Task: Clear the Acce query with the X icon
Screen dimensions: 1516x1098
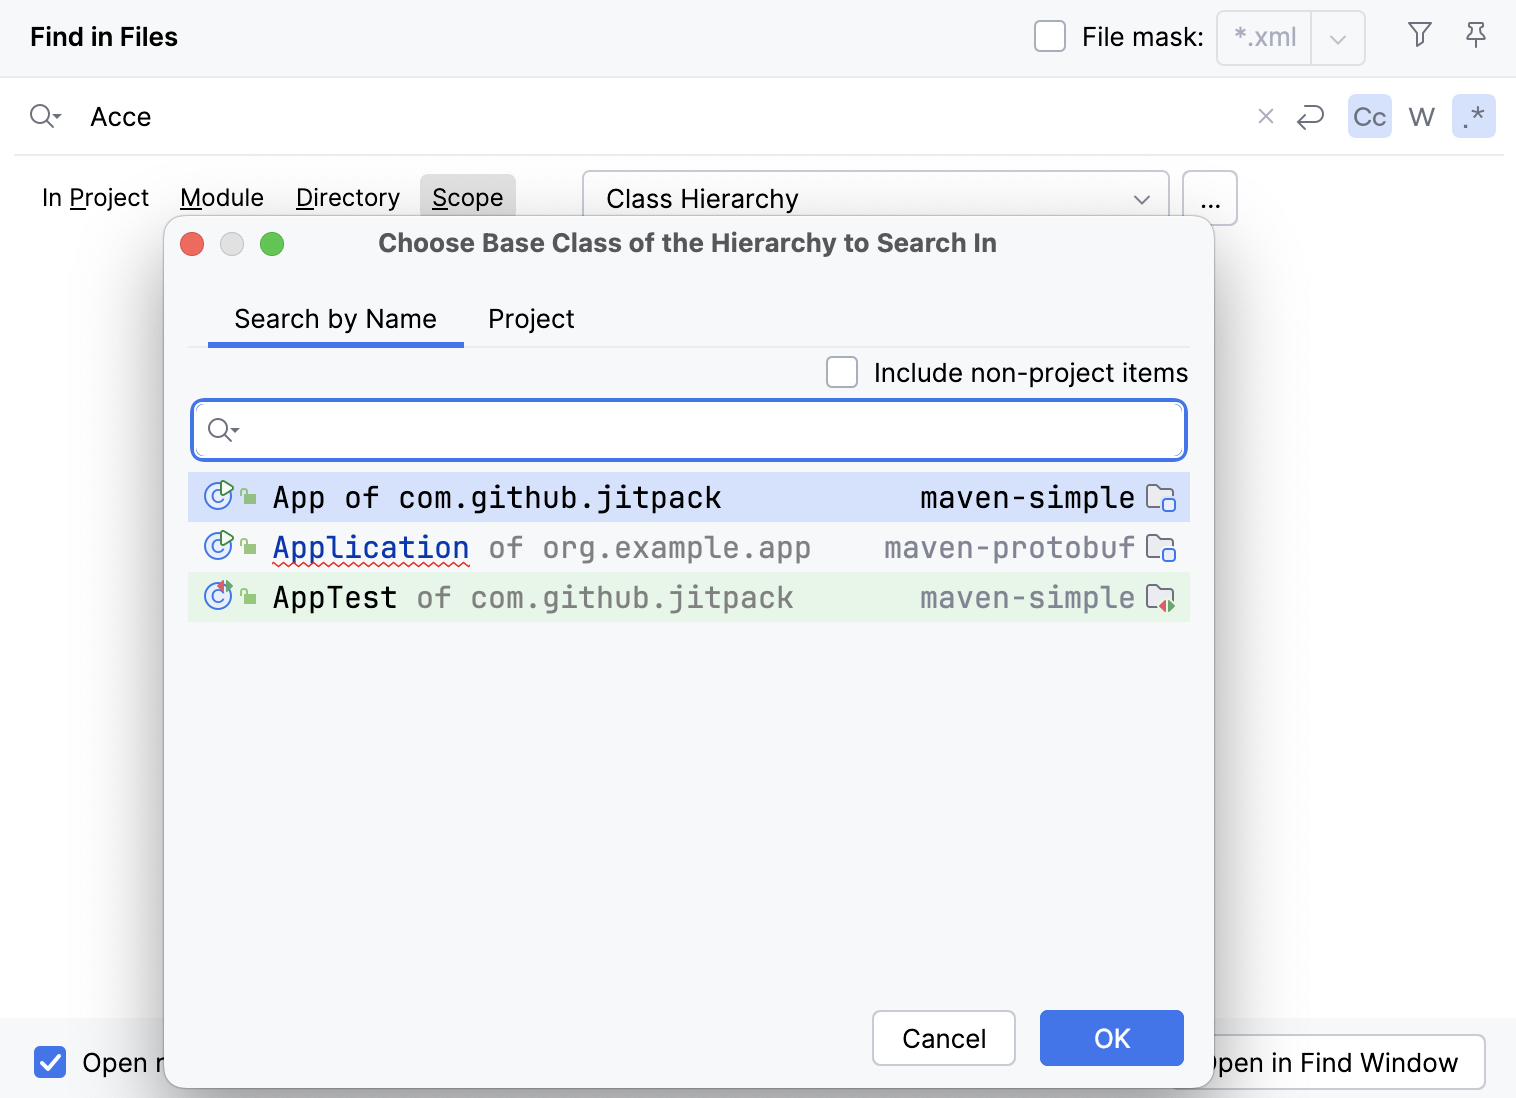Action: 1266,116
